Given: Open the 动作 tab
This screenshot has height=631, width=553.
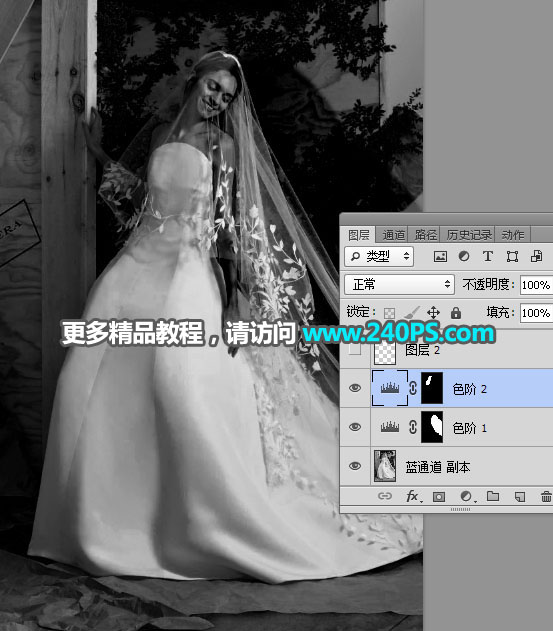Looking at the screenshot, I should 512,235.
